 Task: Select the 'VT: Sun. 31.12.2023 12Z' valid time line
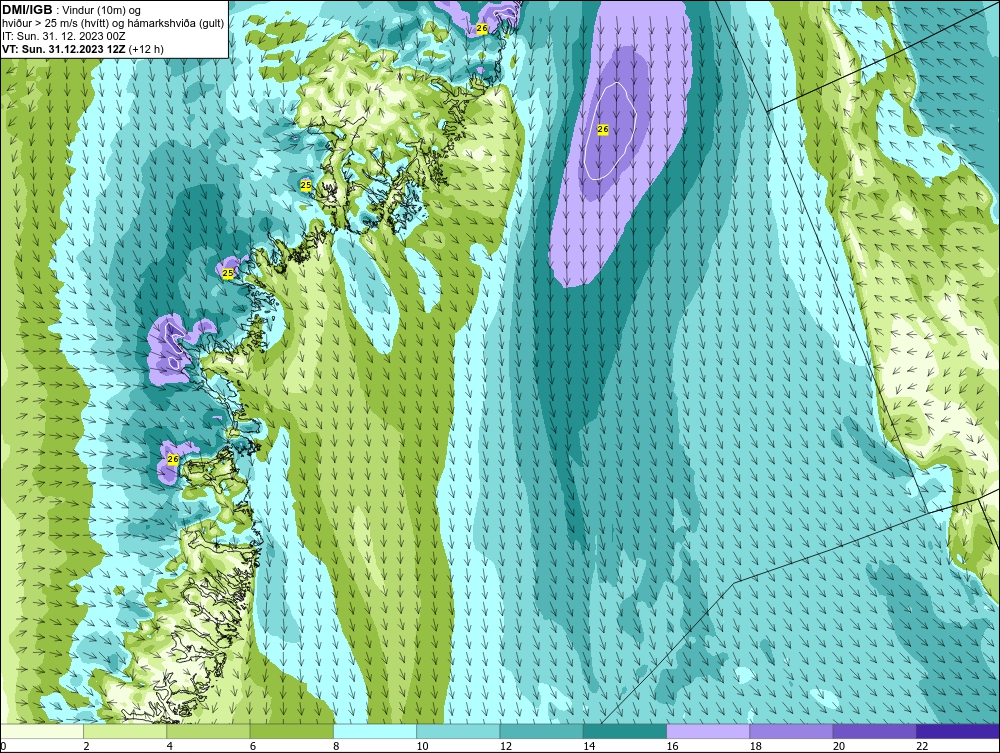(x=64, y=49)
